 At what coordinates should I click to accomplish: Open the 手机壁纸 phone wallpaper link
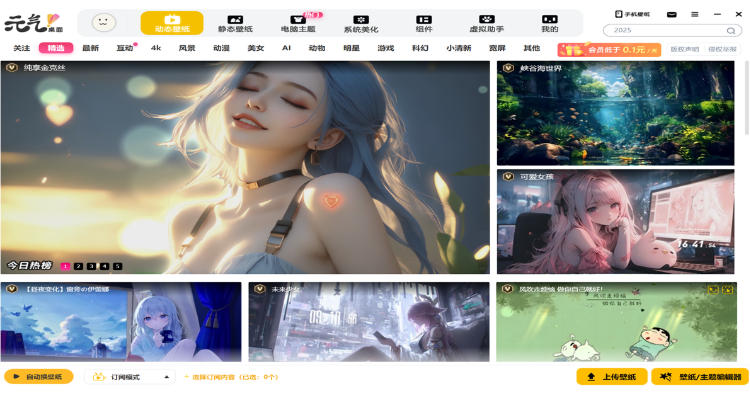(x=632, y=14)
